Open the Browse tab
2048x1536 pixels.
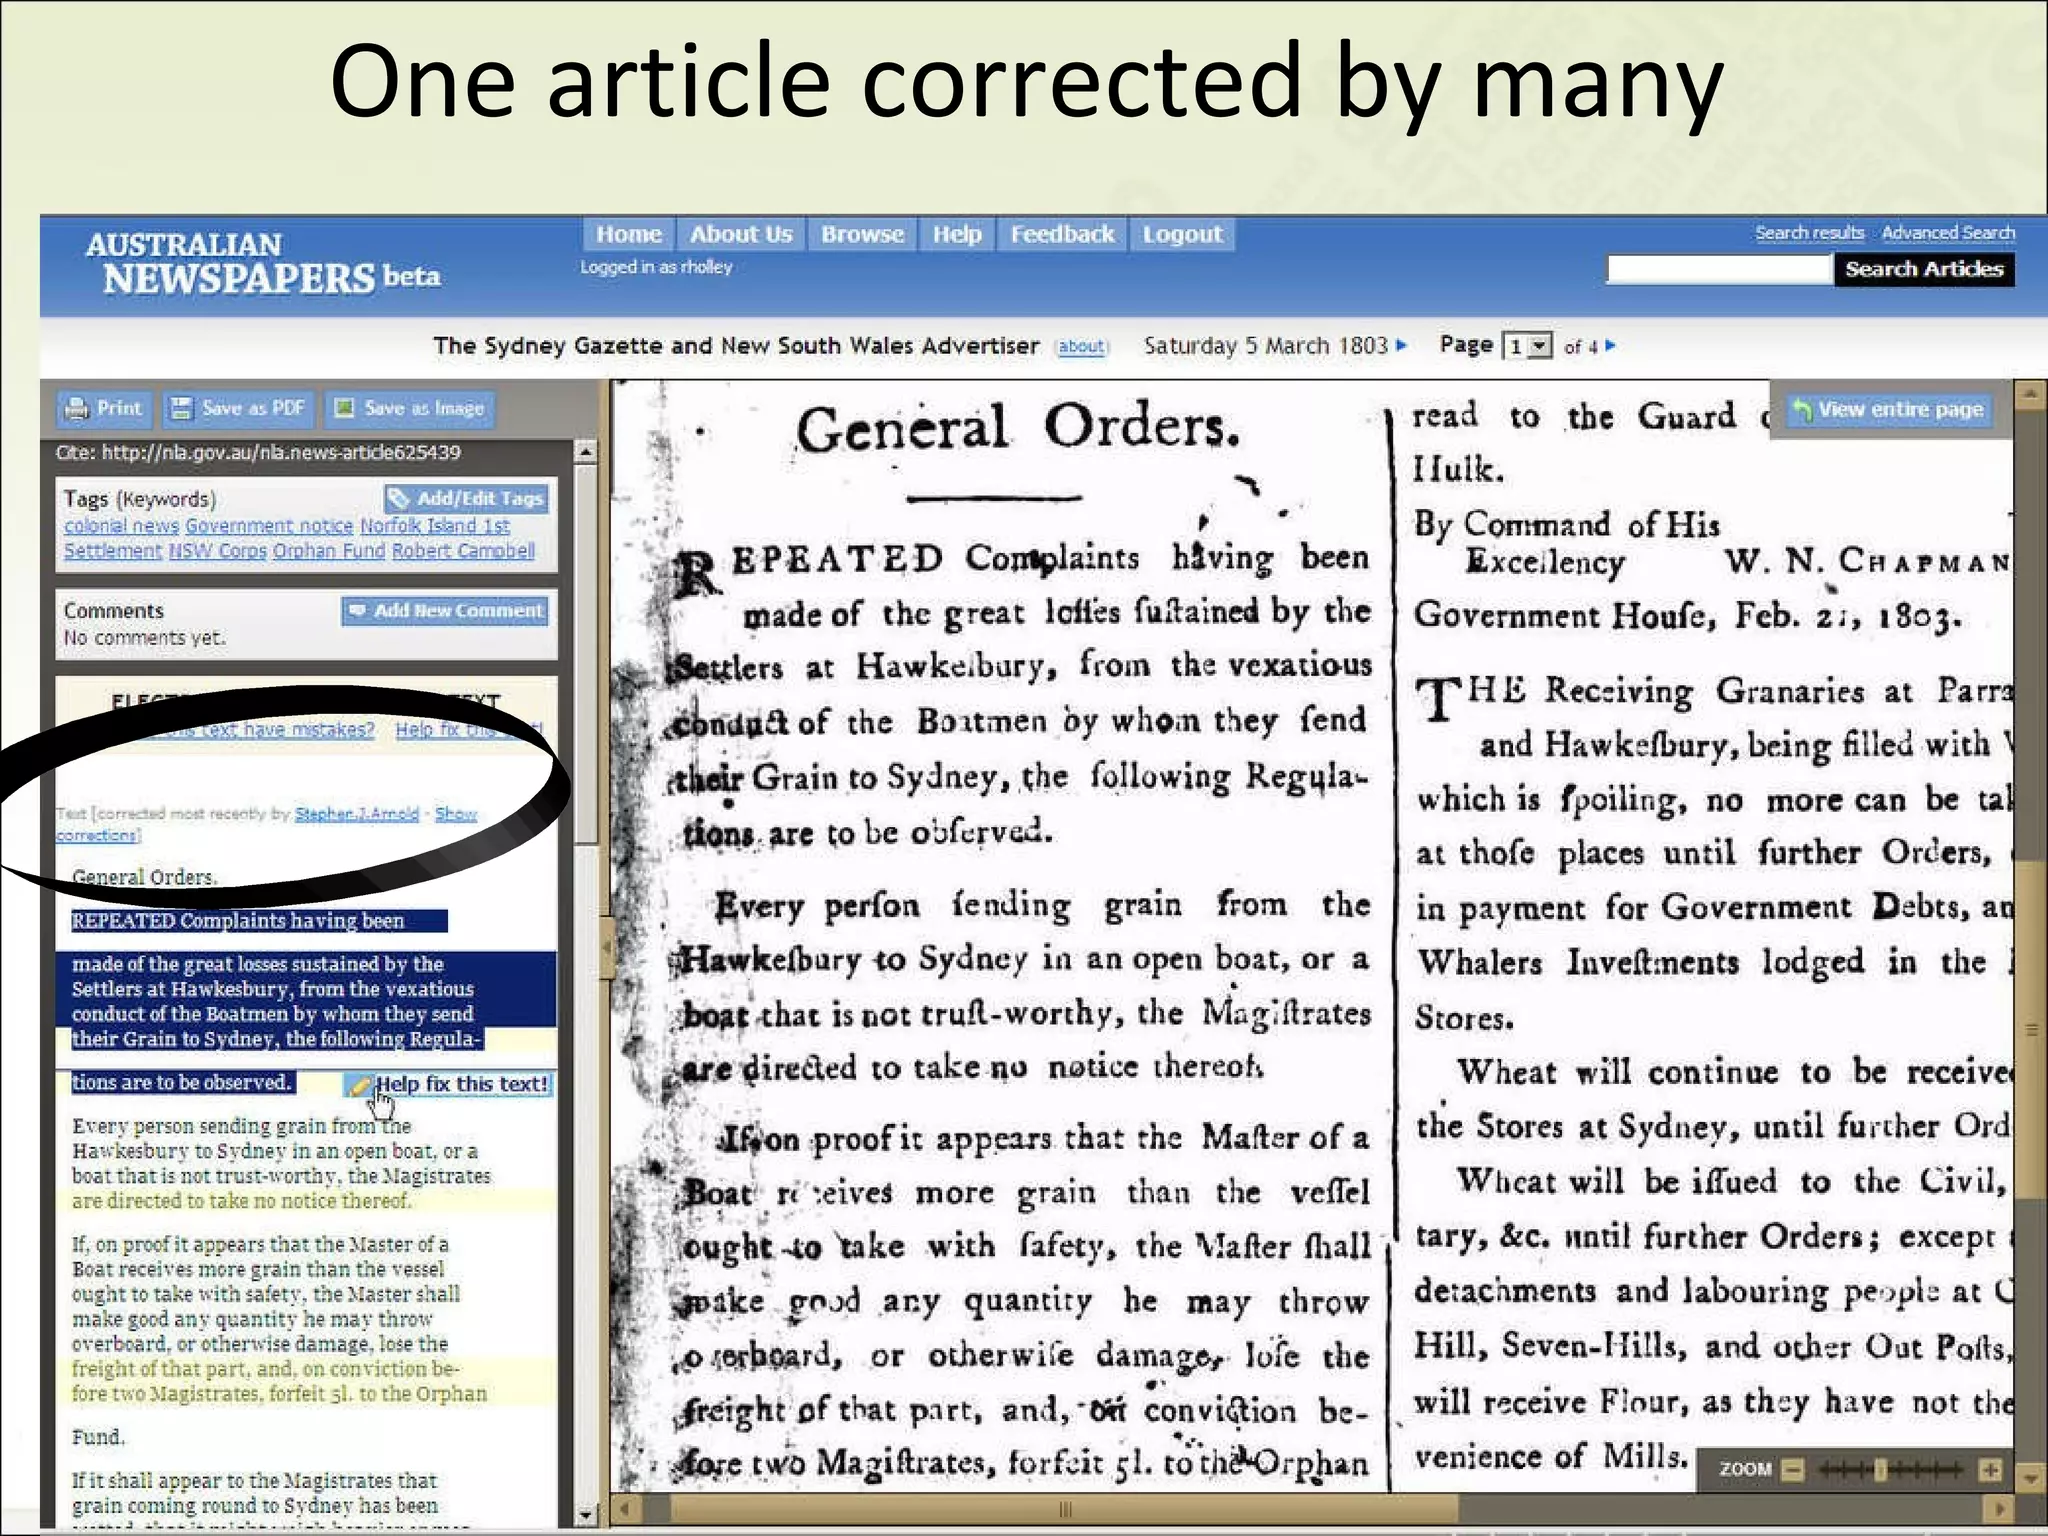coord(862,234)
